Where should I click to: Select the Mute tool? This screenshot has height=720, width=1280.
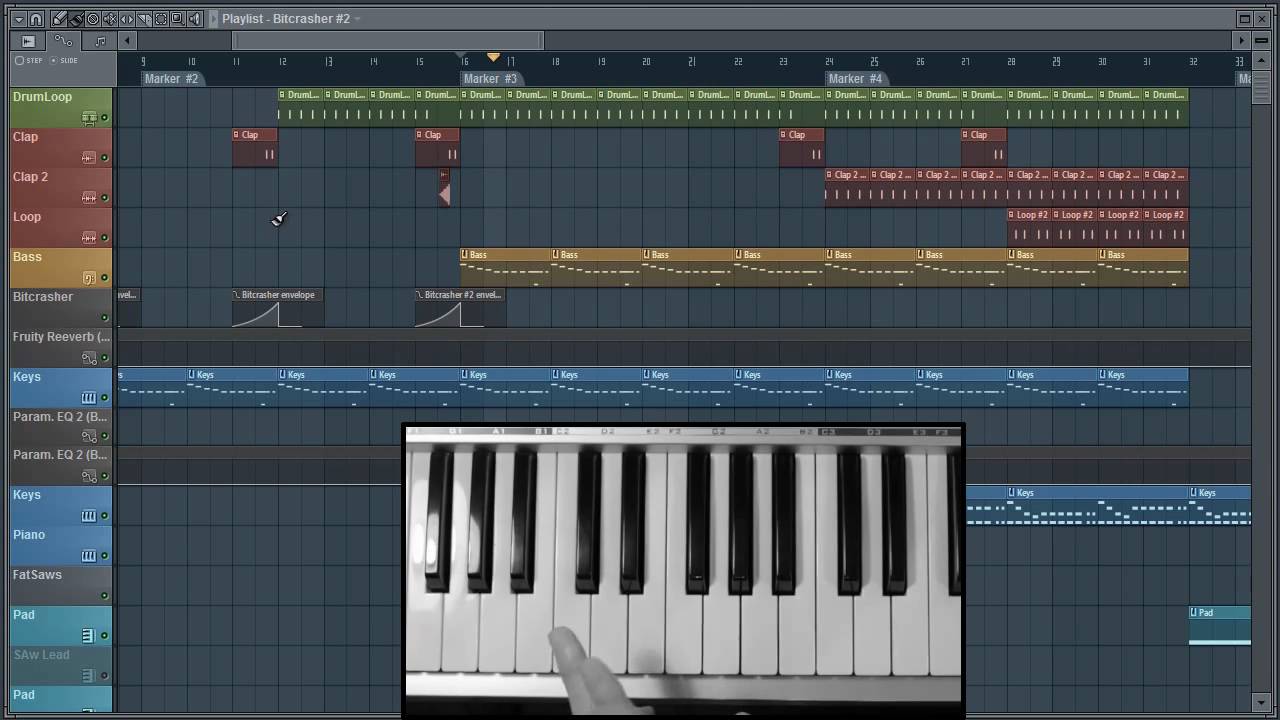(x=110, y=19)
